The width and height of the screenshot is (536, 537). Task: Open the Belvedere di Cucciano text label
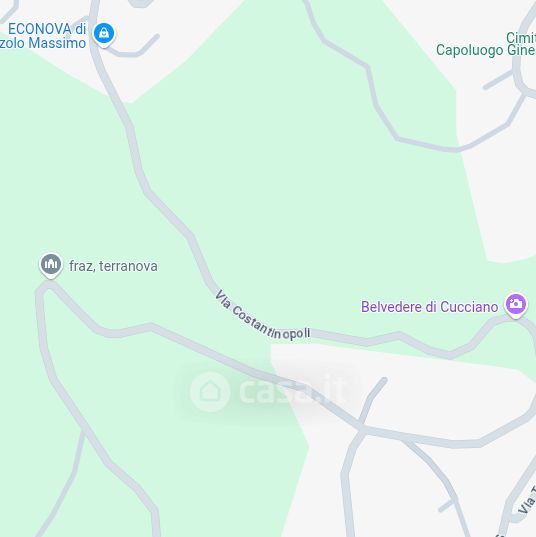(x=429, y=307)
